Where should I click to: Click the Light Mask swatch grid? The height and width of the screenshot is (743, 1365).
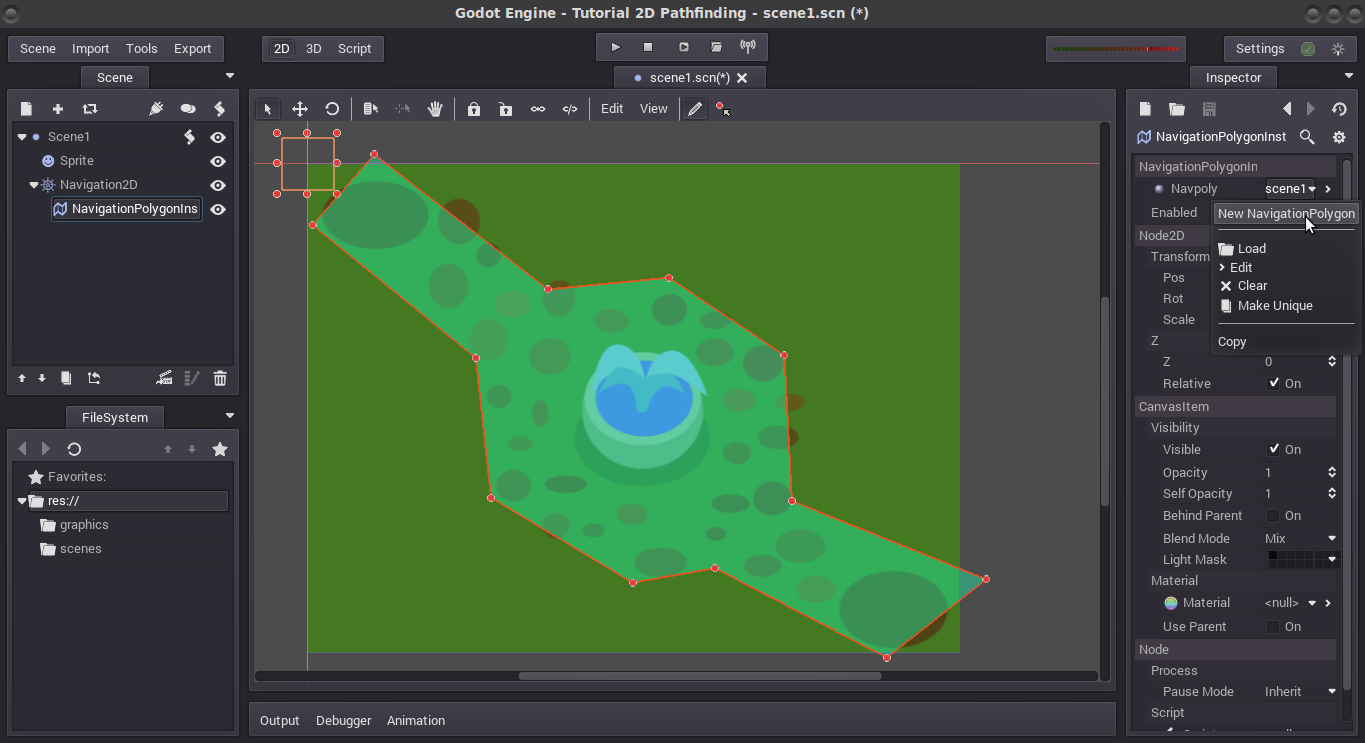pos(1297,559)
